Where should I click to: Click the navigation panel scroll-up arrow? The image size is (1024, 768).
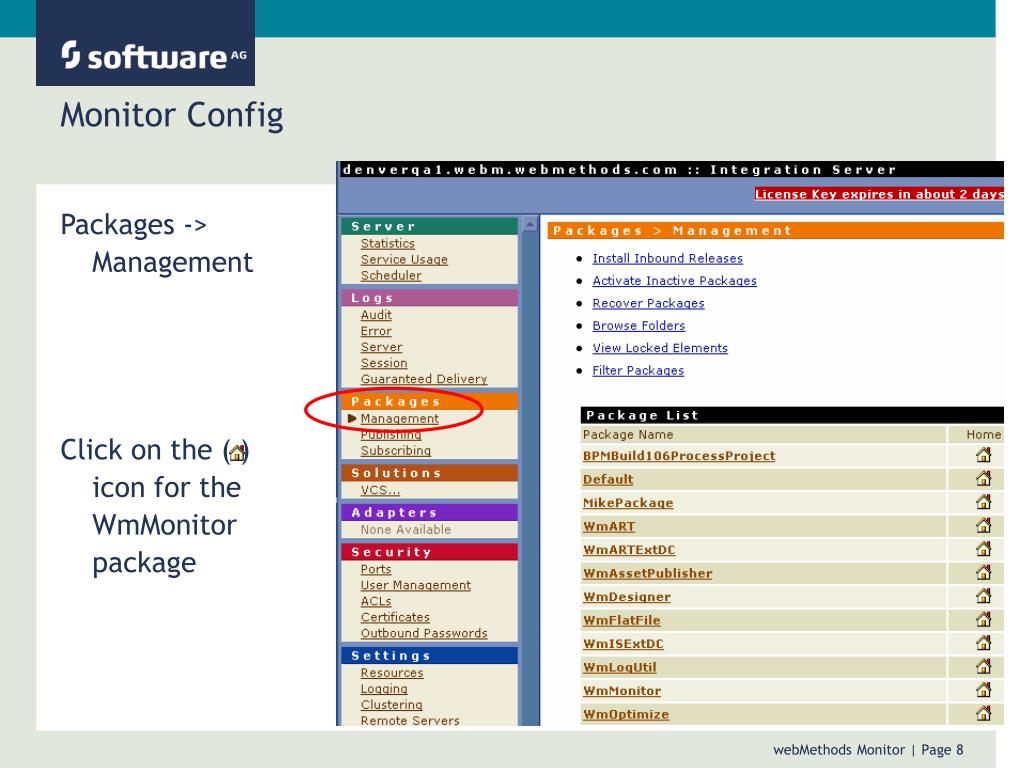(530, 225)
